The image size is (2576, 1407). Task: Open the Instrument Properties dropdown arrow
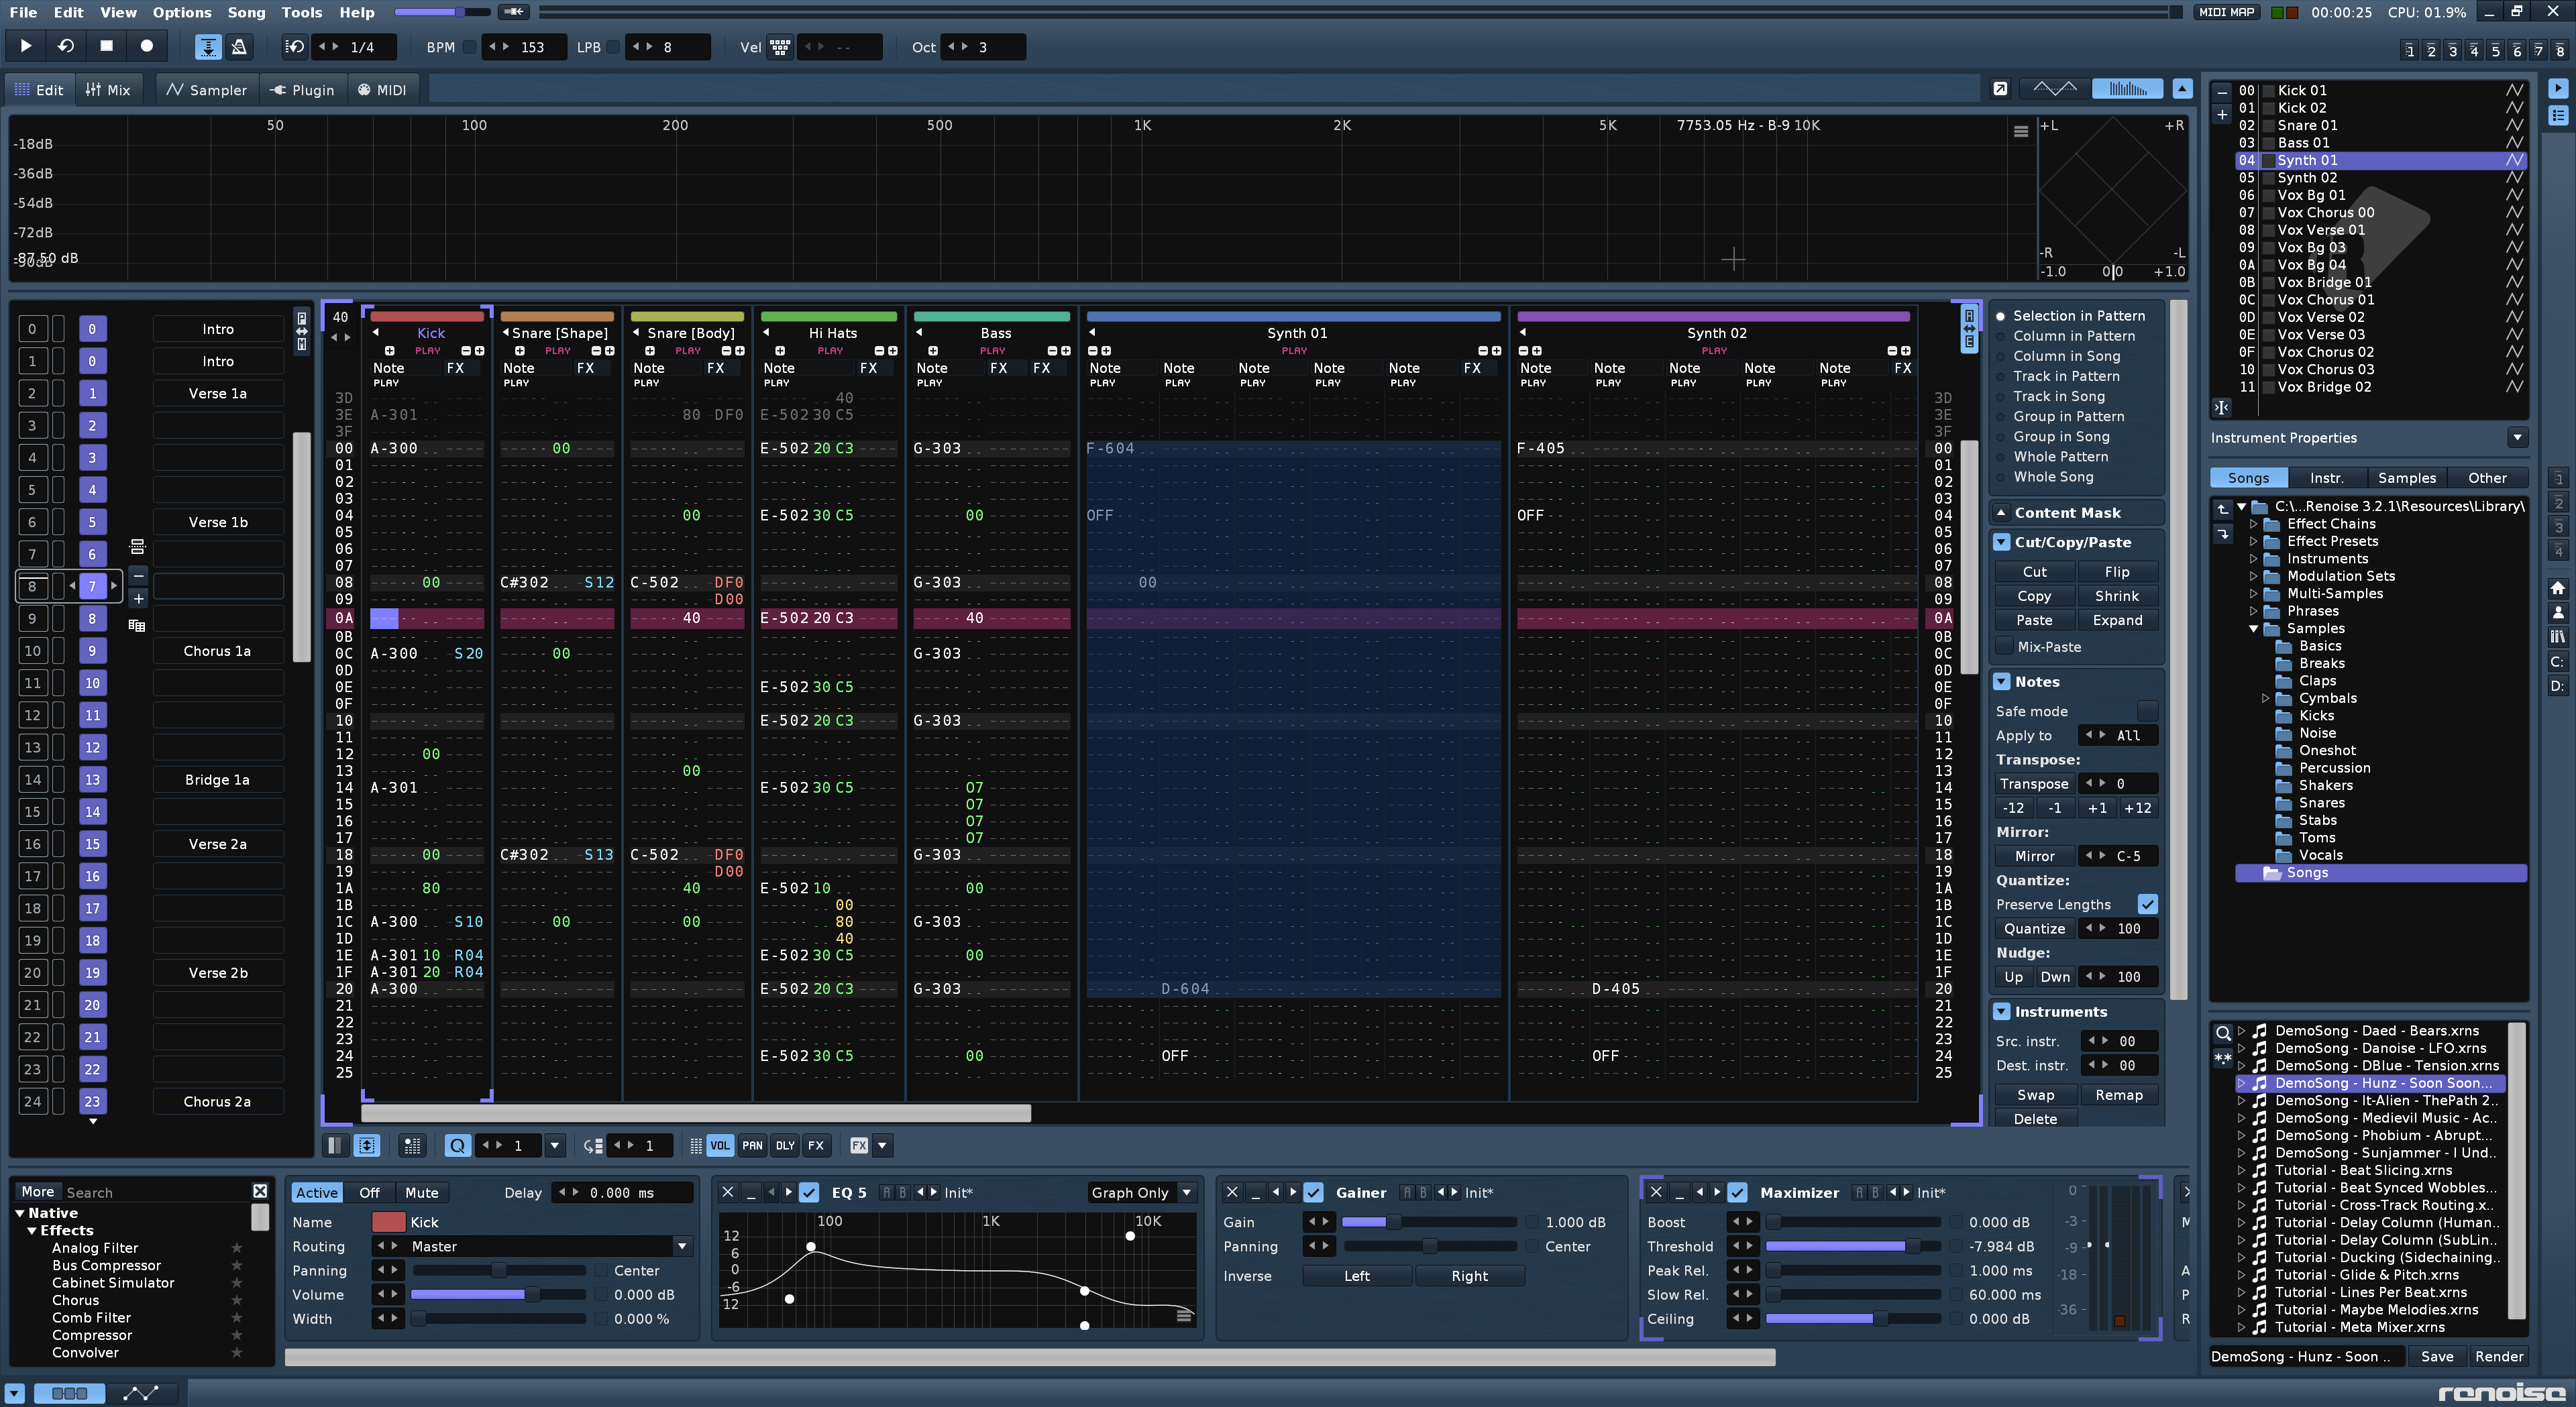[2517, 438]
